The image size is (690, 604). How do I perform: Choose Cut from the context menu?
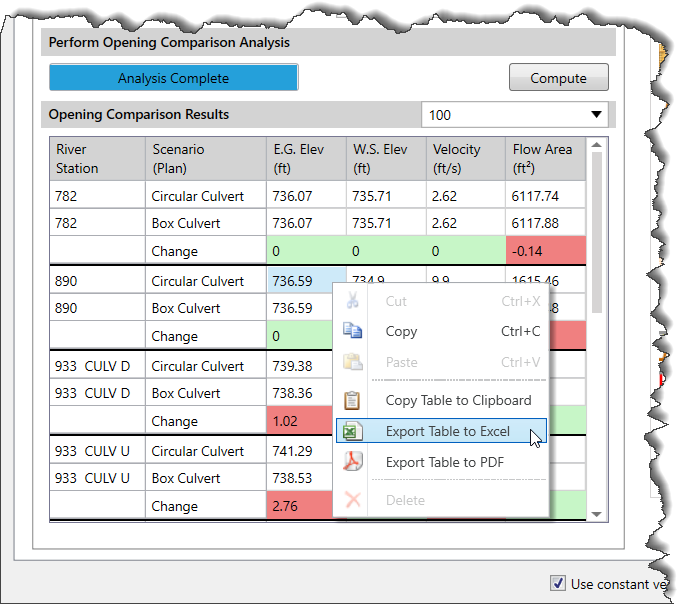pyautogui.click(x=441, y=301)
